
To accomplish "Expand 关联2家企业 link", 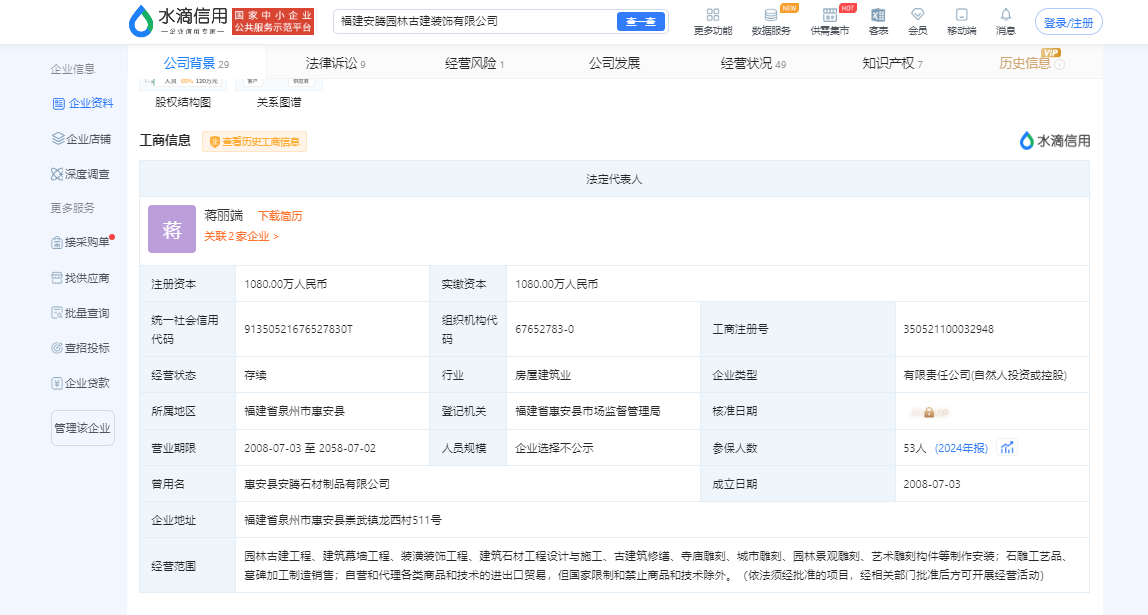I will [241, 237].
